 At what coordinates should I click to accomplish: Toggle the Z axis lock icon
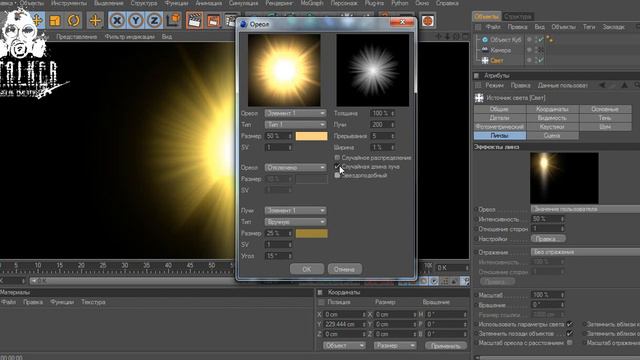[x=154, y=20]
